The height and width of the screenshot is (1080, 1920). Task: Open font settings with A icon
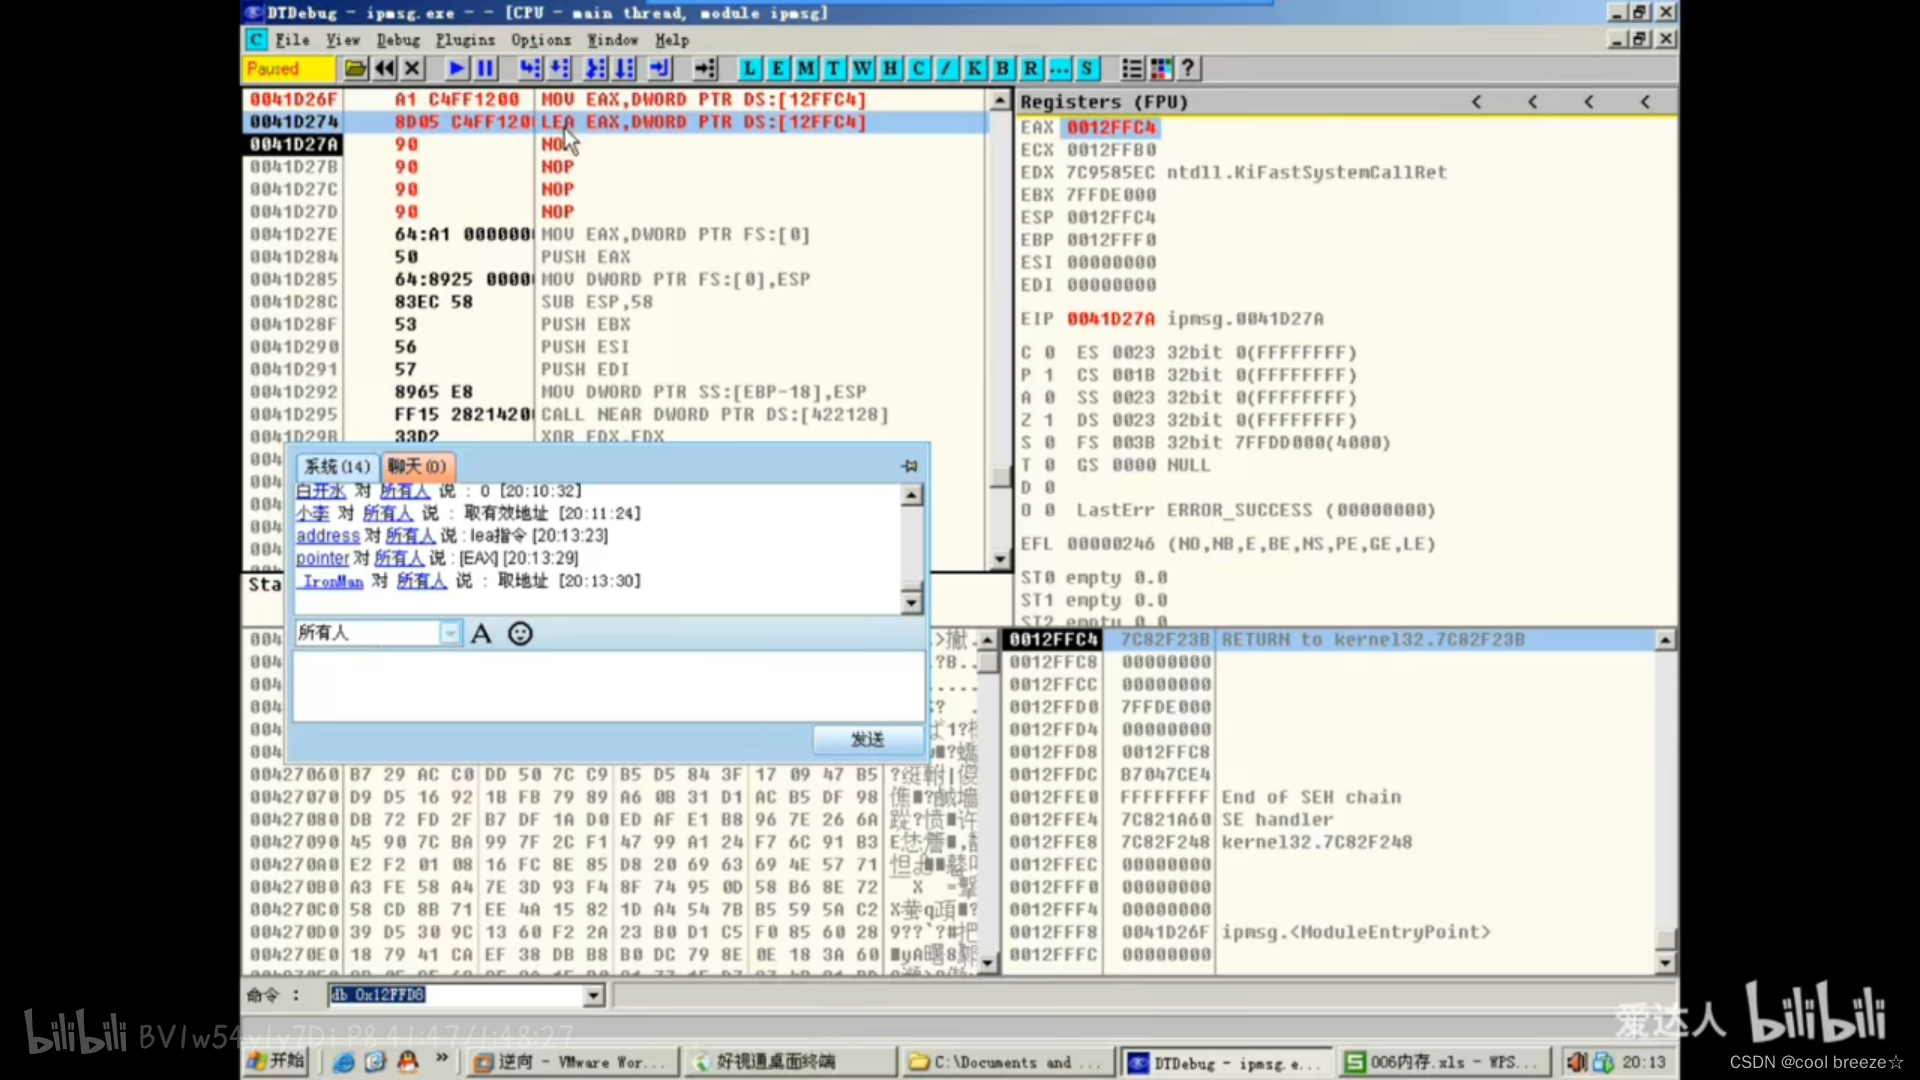(x=481, y=633)
